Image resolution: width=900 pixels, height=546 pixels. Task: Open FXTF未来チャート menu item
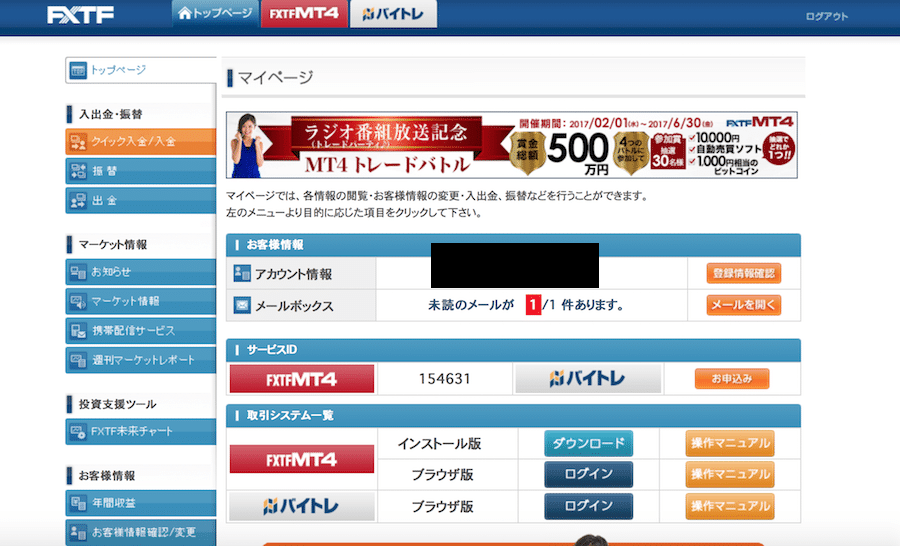click(141, 431)
